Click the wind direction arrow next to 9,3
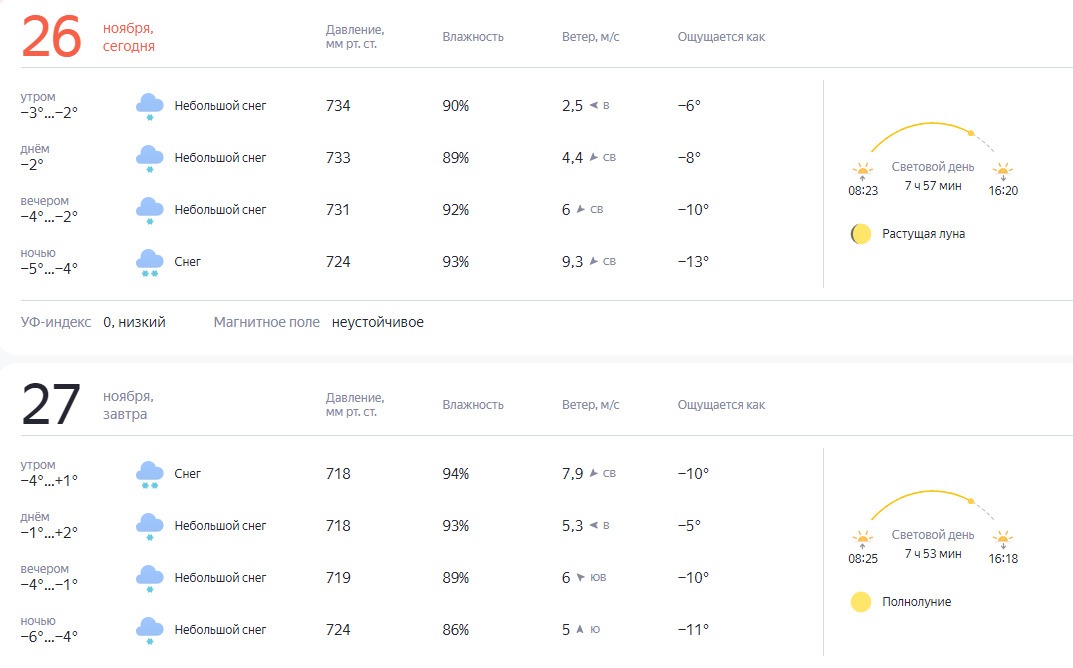The width and height of the screenshot is (1073, 668). 593,261
